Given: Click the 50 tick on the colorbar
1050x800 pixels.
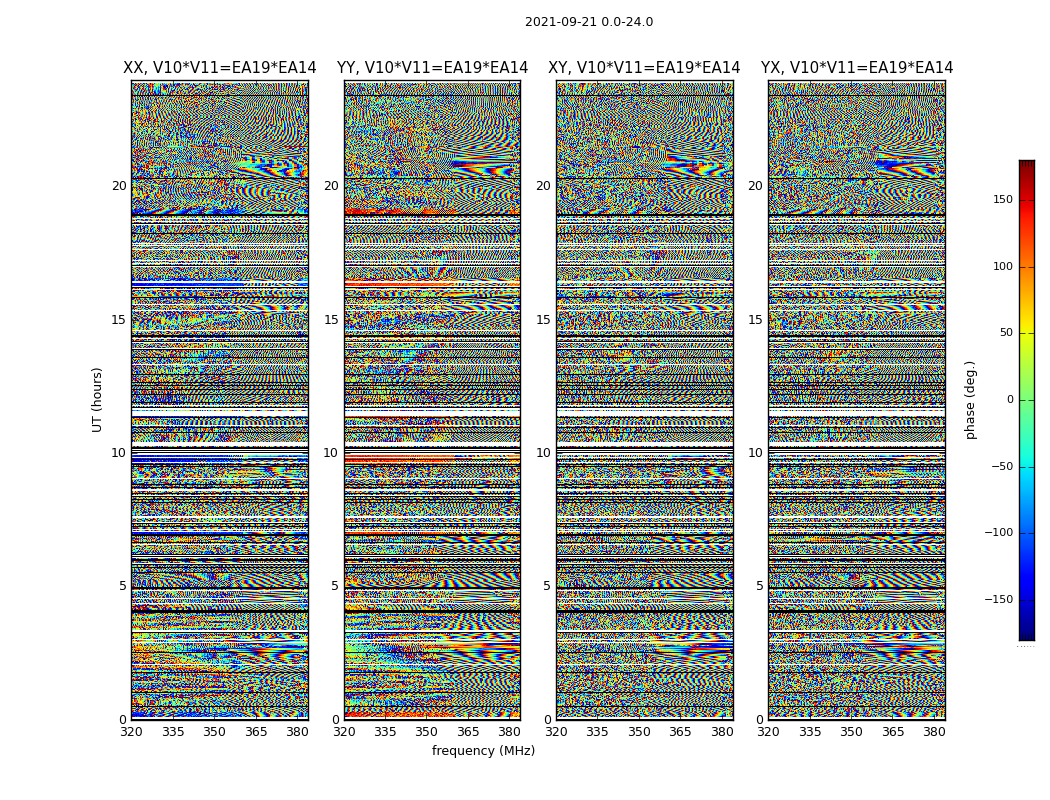Looking at the screenshot, I should pos(1006,333).
